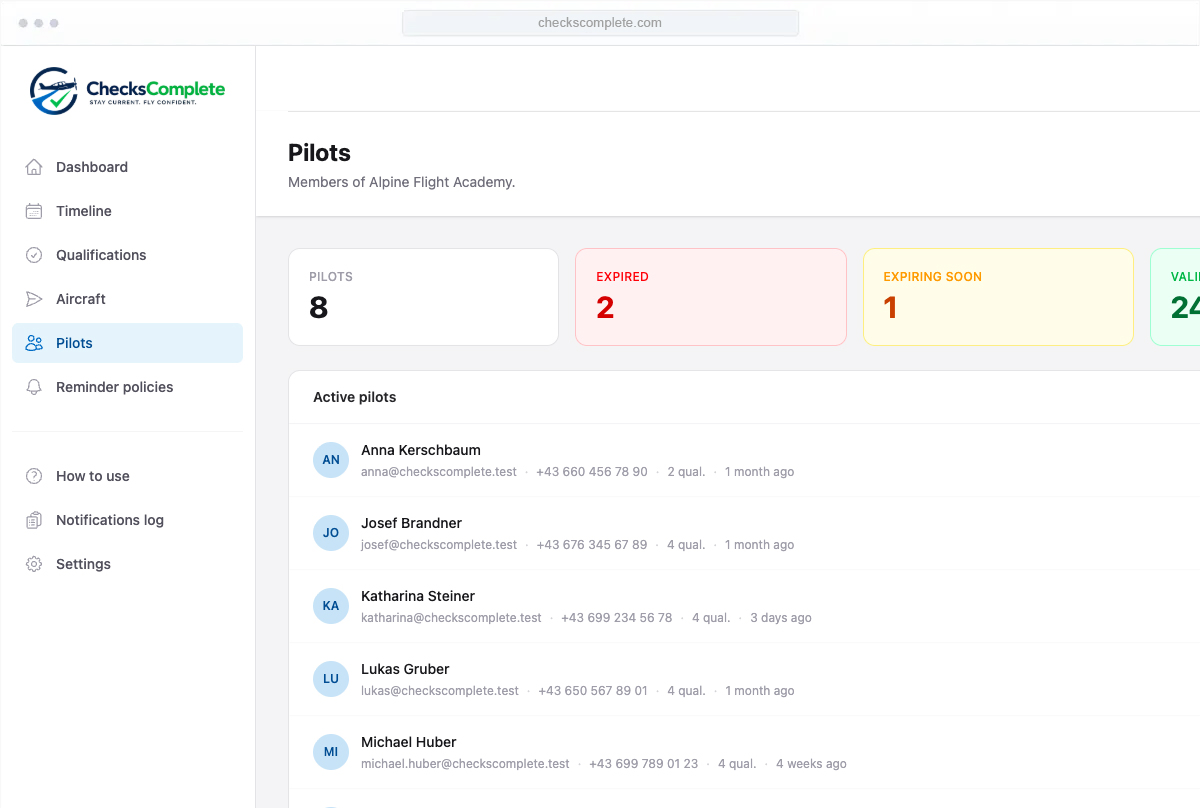This screenshot has width=1200, height=808.
Task: Click the ChecksComplete logo
Action: coord(127,91)
